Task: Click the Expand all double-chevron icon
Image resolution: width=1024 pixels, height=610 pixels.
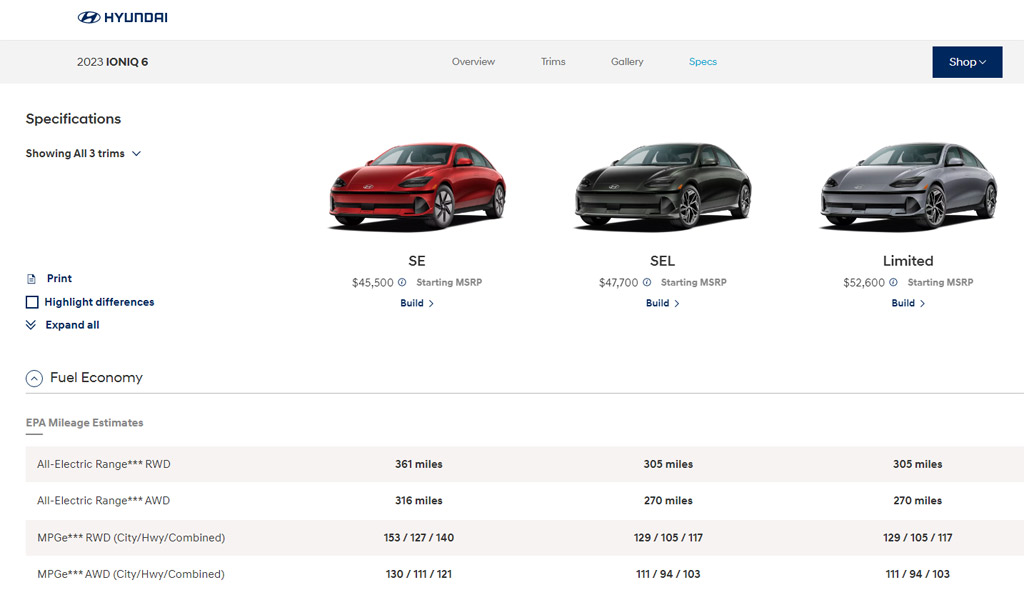Action: pos(31,325)
